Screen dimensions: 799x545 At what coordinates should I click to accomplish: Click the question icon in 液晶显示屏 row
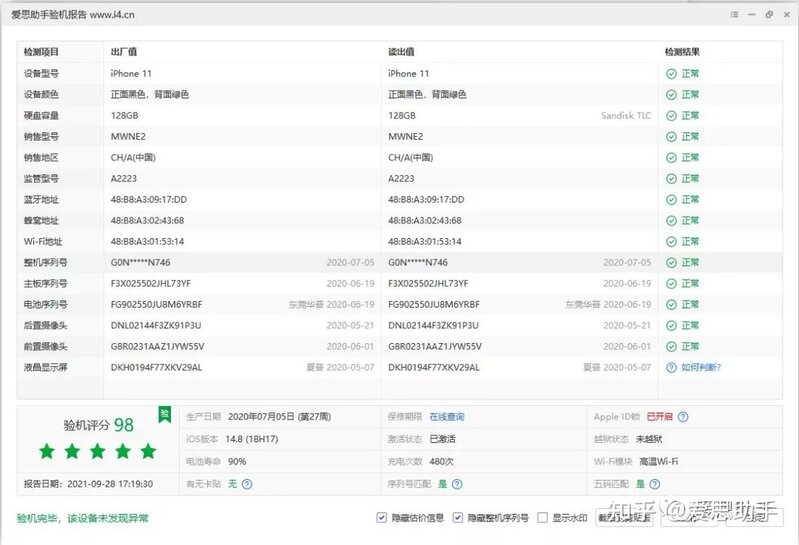tap(672, 367)
